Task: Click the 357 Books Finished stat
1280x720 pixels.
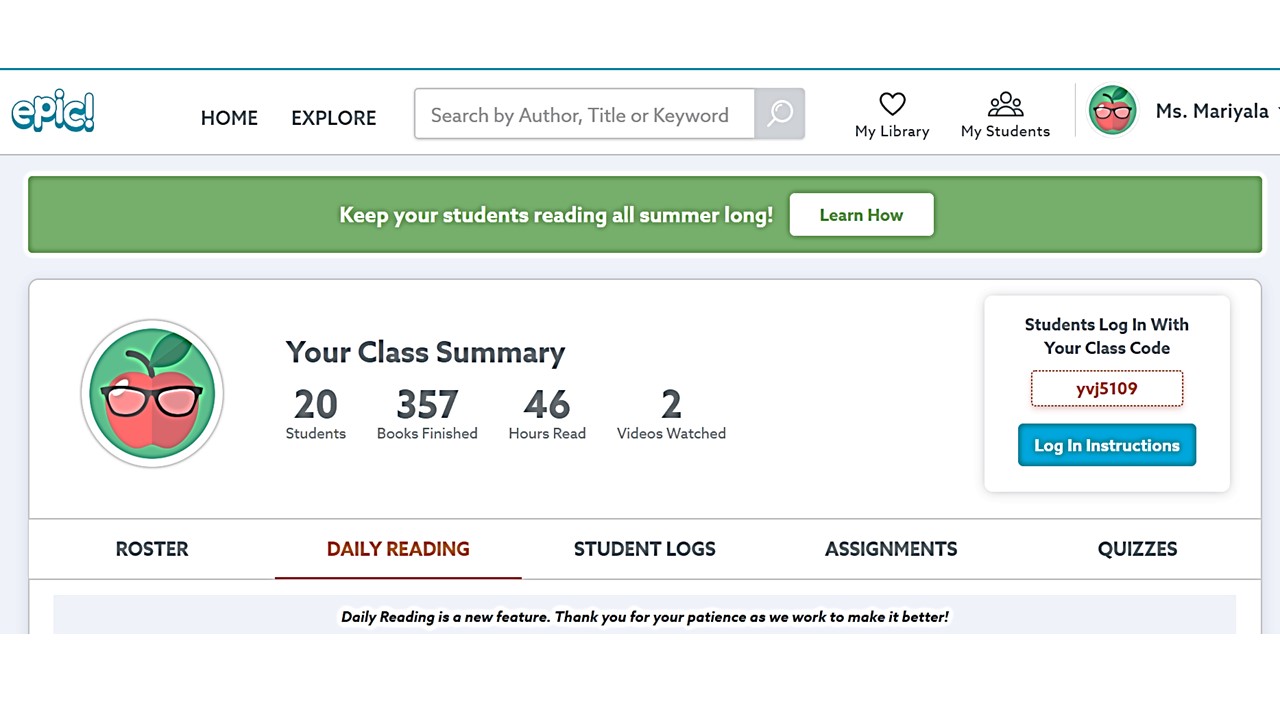Action: coord(427,414)
